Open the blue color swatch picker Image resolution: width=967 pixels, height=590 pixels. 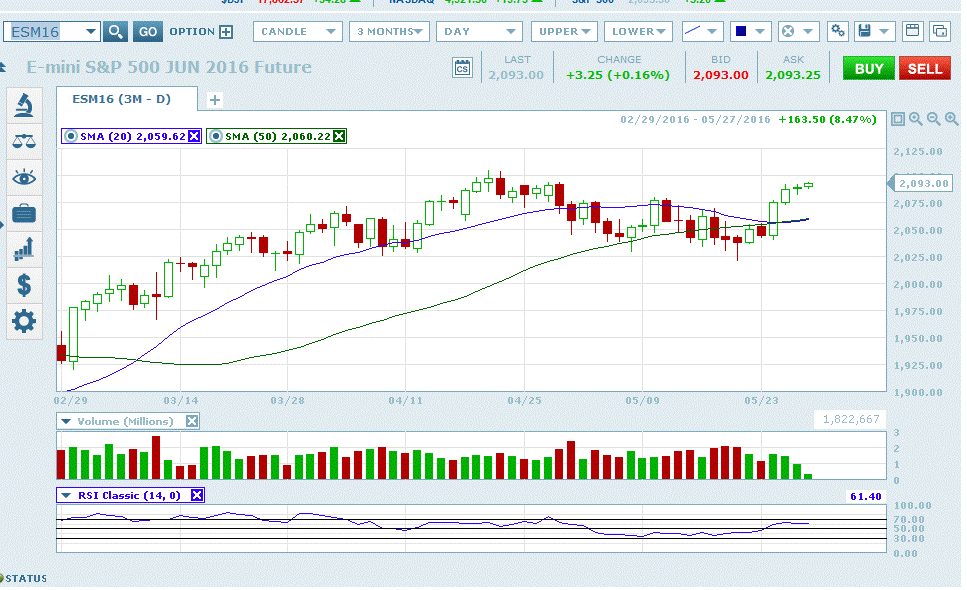tap(748, 32)
